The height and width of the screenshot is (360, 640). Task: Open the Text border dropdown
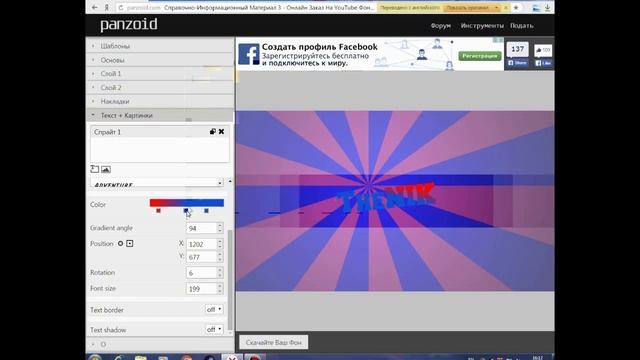(x=214, y=309)
